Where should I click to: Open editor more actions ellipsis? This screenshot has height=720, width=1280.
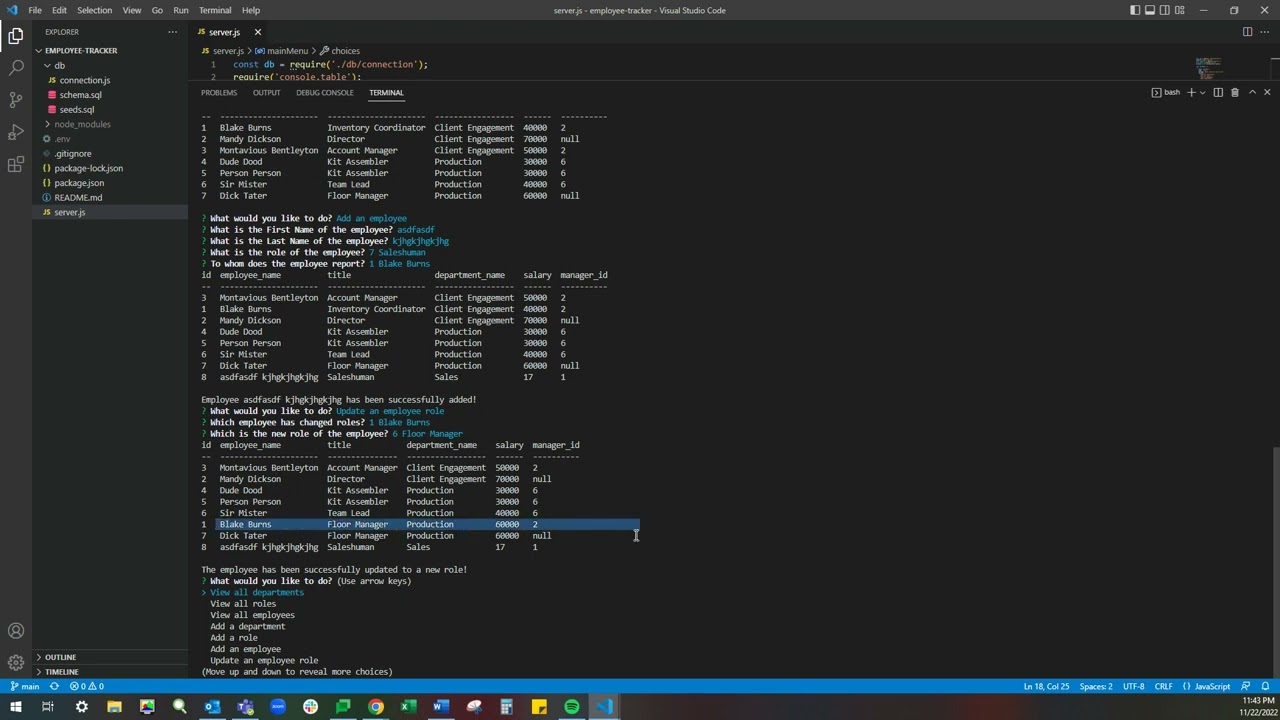(x=1265, y=32)
